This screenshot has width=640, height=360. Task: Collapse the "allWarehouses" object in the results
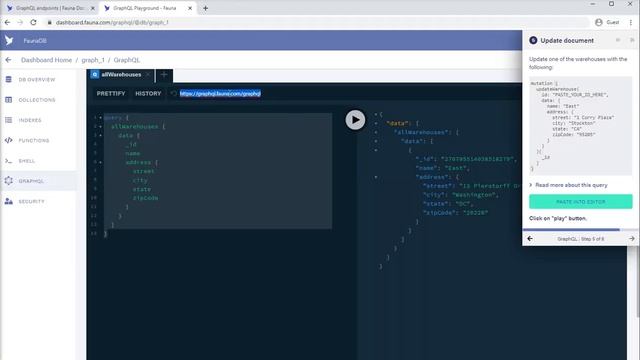pyautogui.click(x=376, y=132)
